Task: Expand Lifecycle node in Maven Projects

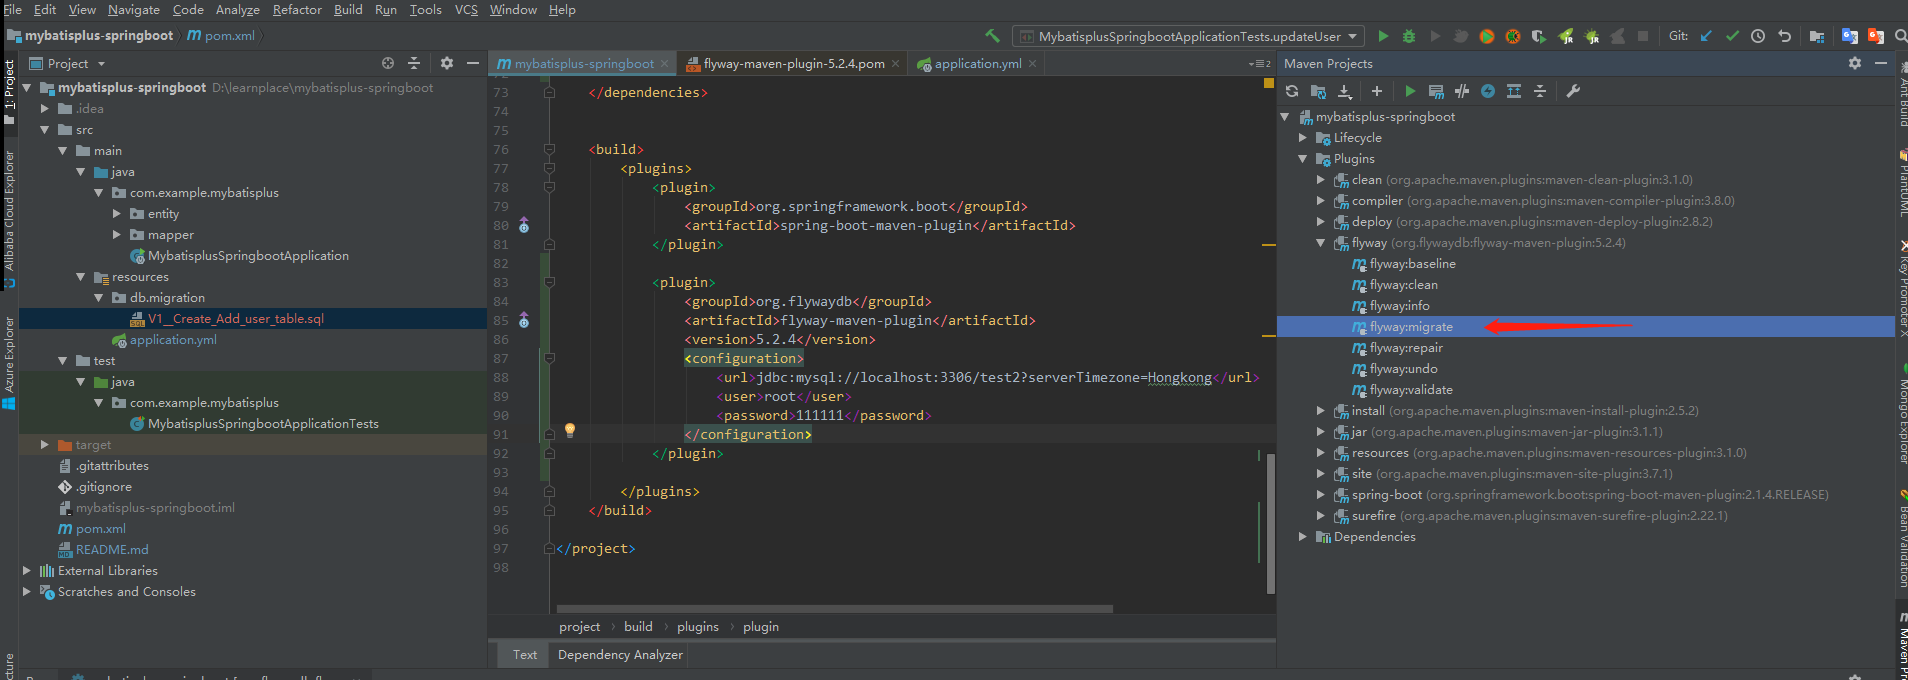Action: 1303,137
